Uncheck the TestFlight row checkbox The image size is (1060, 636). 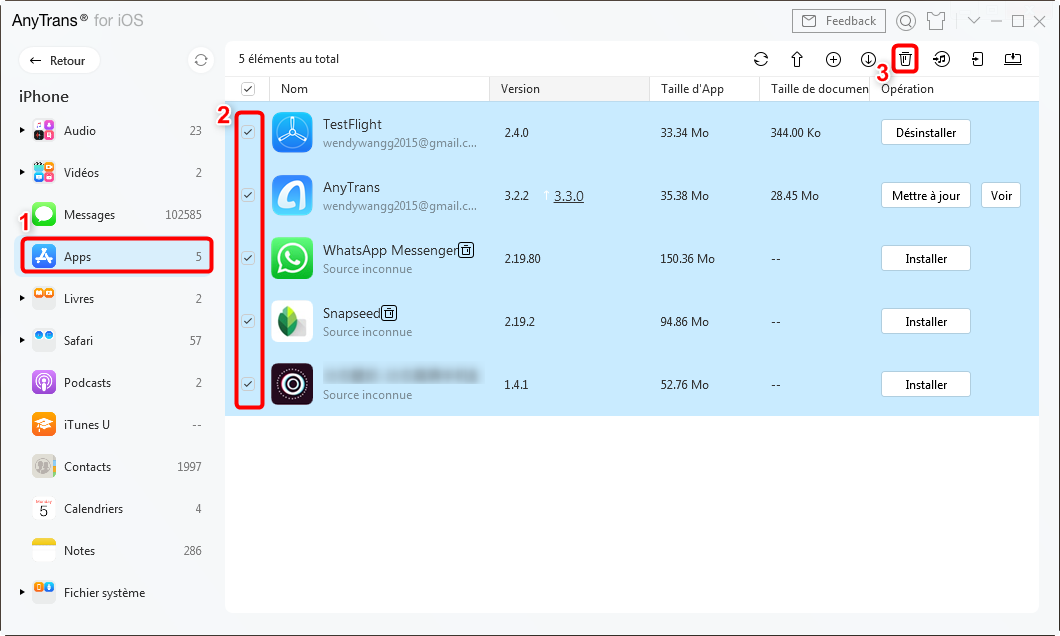coord(248,132)
